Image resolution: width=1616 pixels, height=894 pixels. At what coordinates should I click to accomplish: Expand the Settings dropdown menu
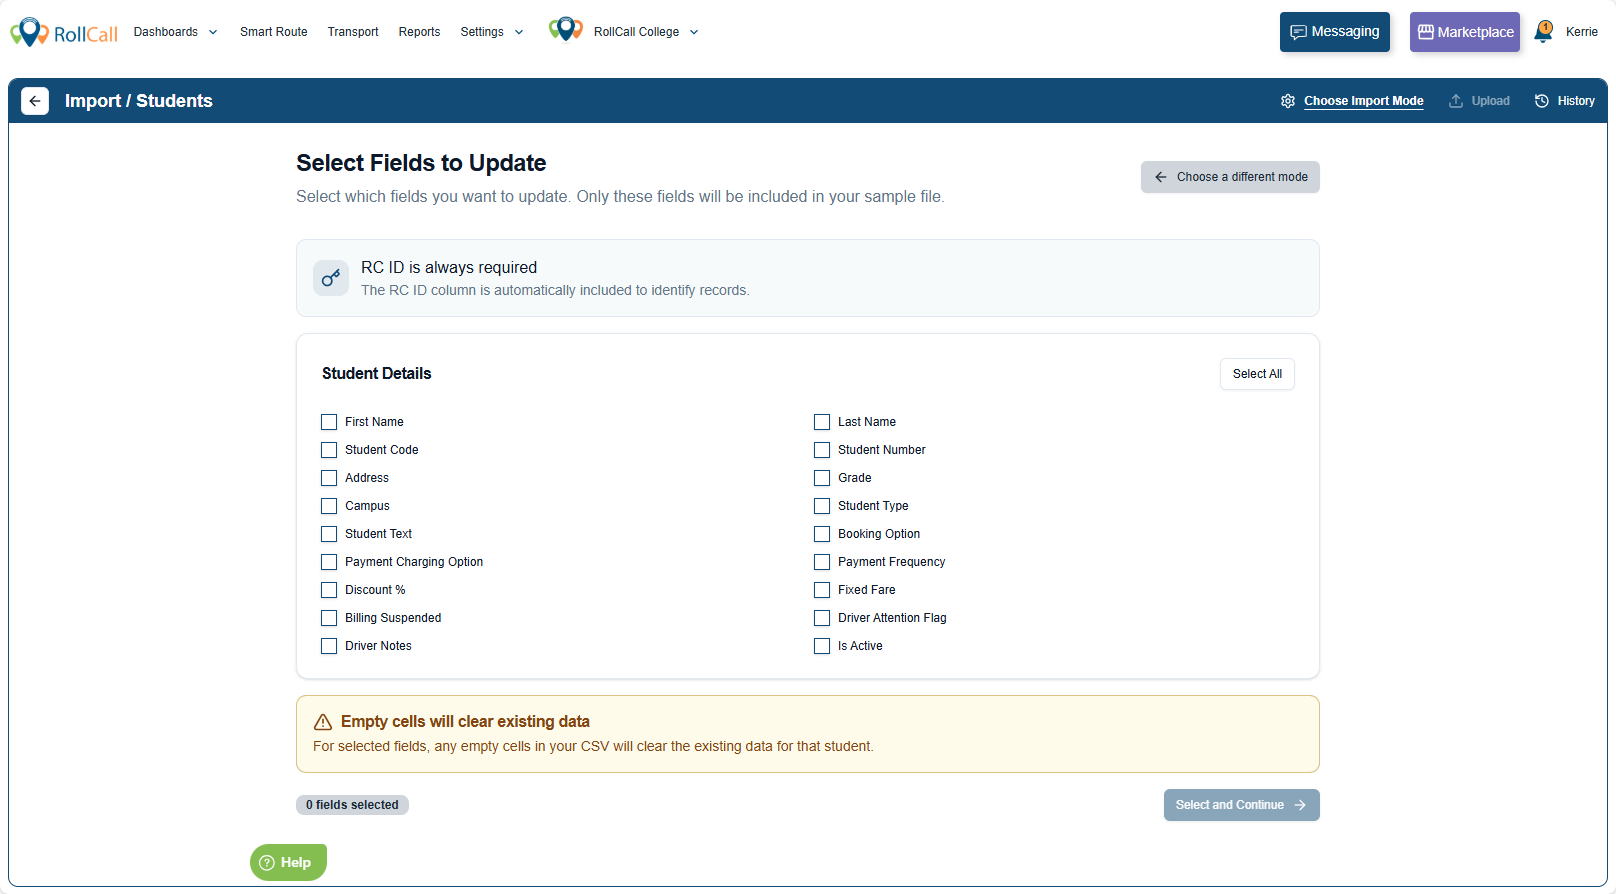[491, 32]
